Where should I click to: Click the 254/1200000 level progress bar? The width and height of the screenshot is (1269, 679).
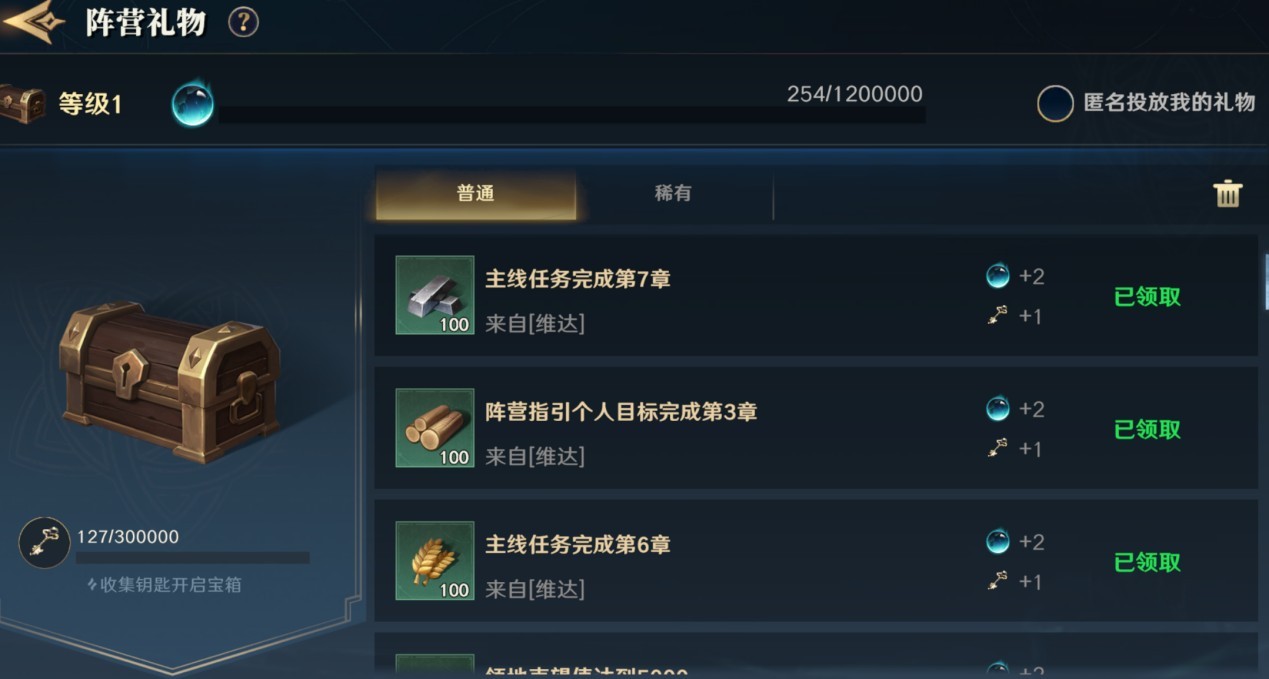(572, 115)
